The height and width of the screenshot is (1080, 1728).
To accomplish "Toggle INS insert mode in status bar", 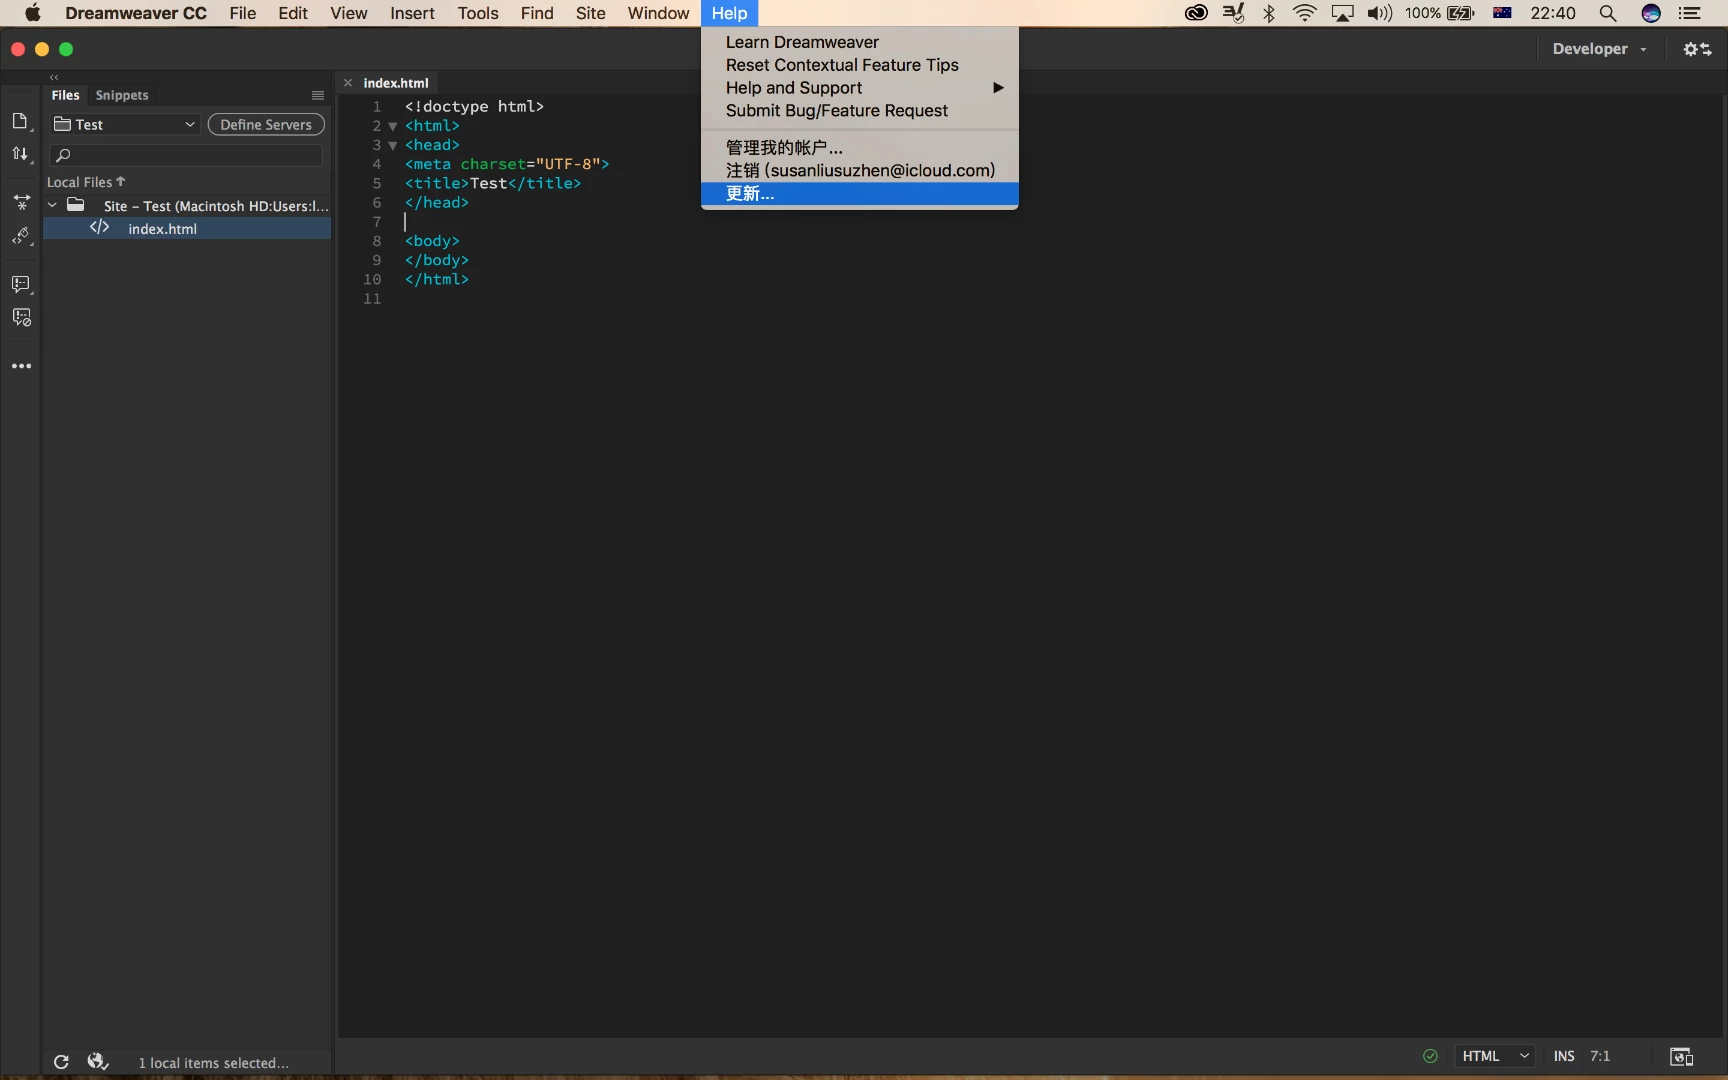I will 1564,1056.
